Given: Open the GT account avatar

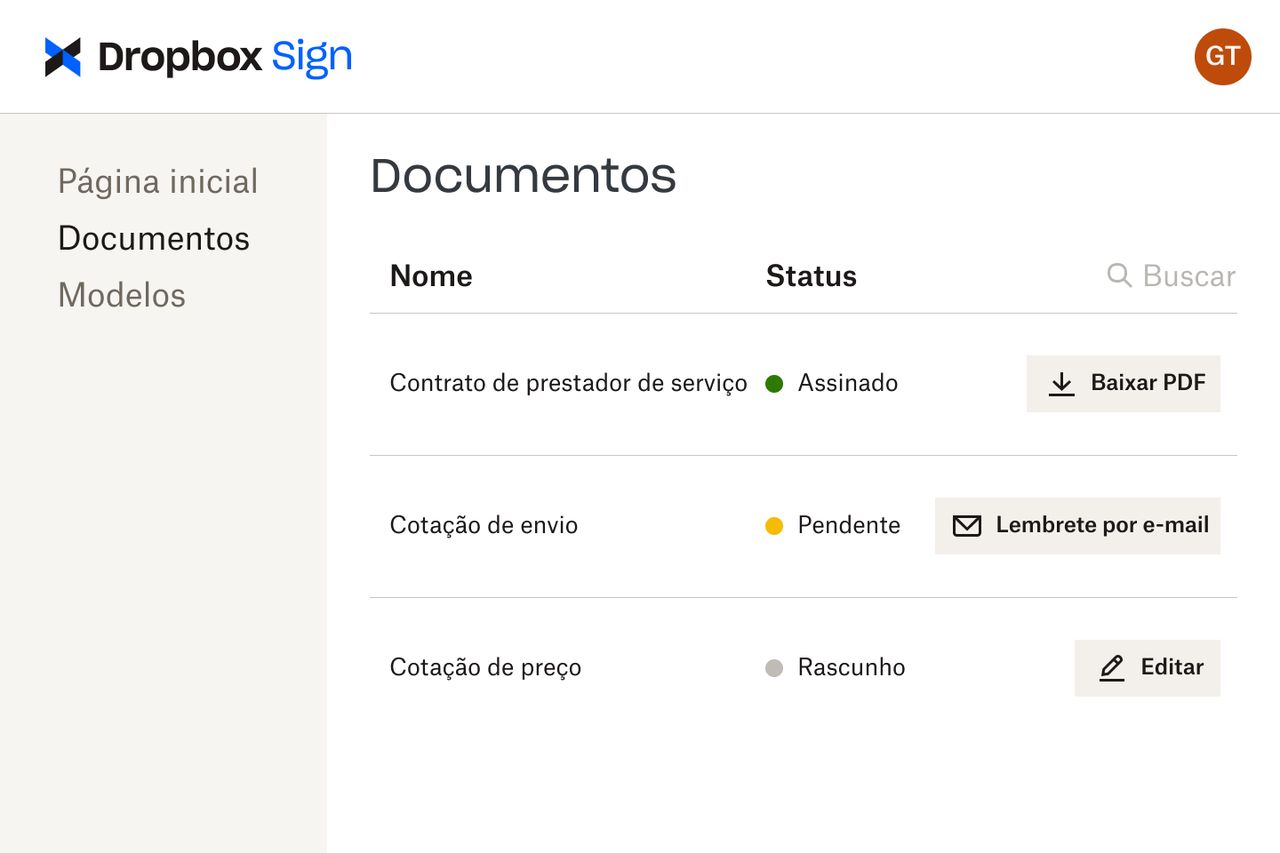Looking at the screenshot, I should [1221, 57].
